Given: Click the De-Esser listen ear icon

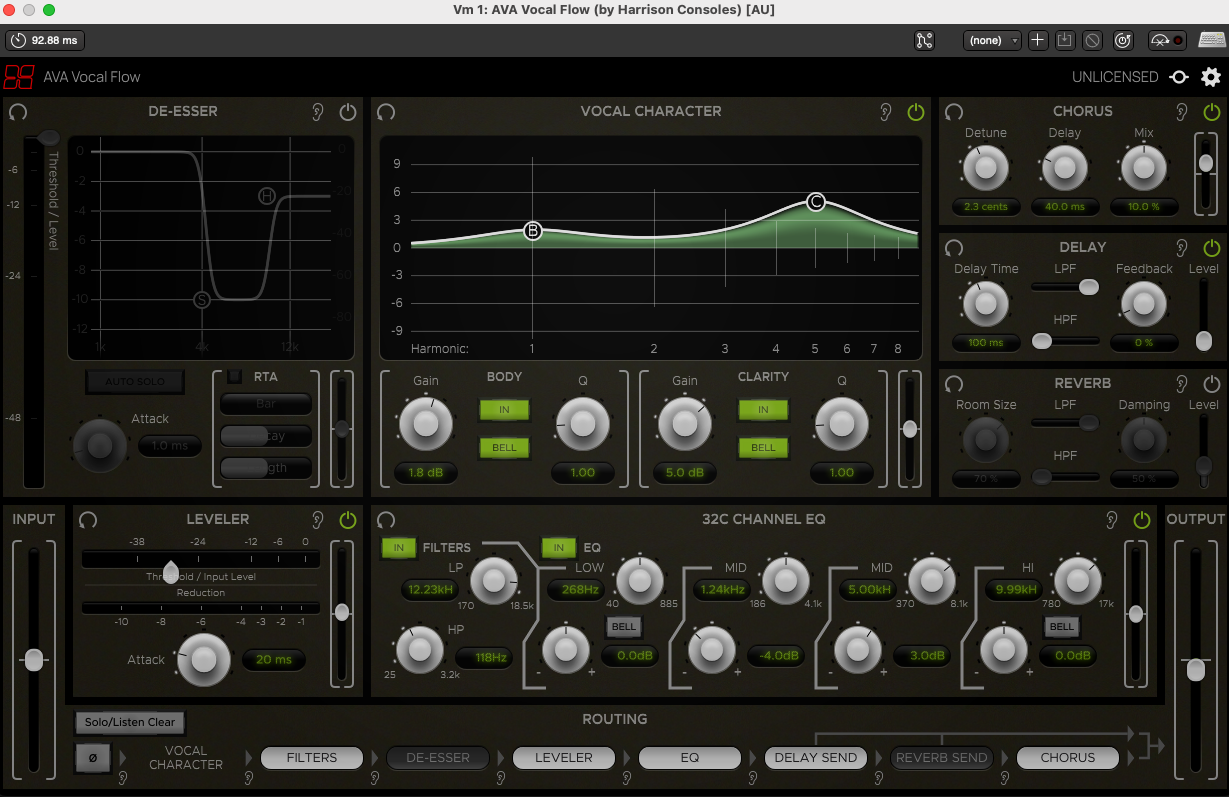Looking at the screenshot, I should pos(318,112).
